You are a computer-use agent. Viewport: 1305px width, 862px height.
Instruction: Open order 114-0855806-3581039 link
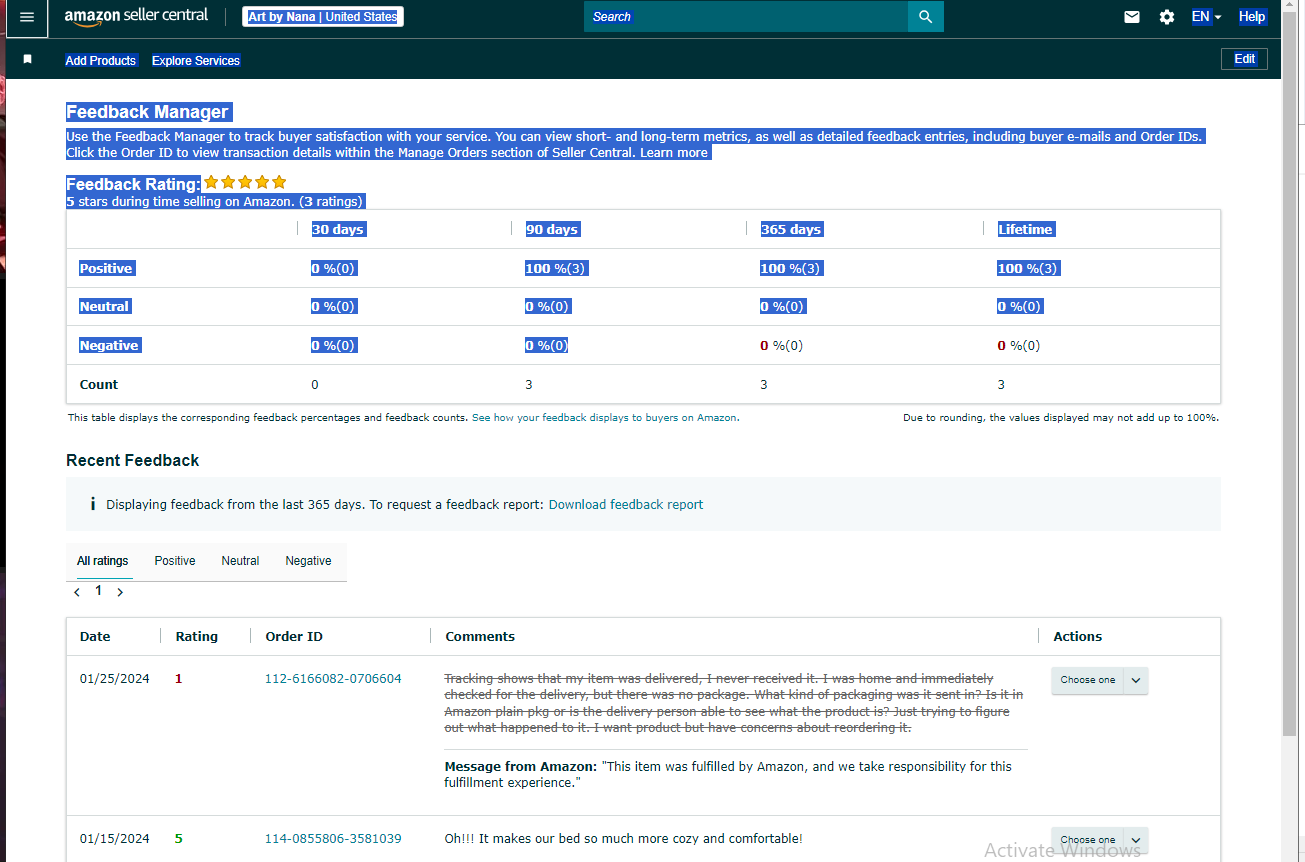tap(333, 839)
